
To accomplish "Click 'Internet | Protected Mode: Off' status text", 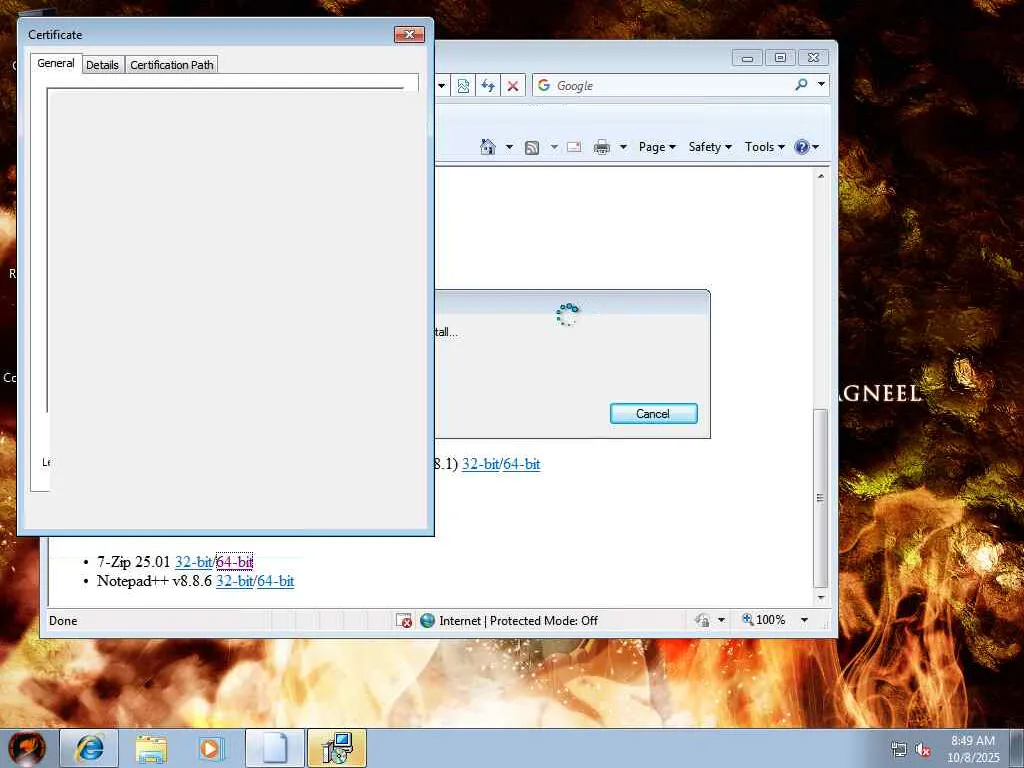I will 518,620.
